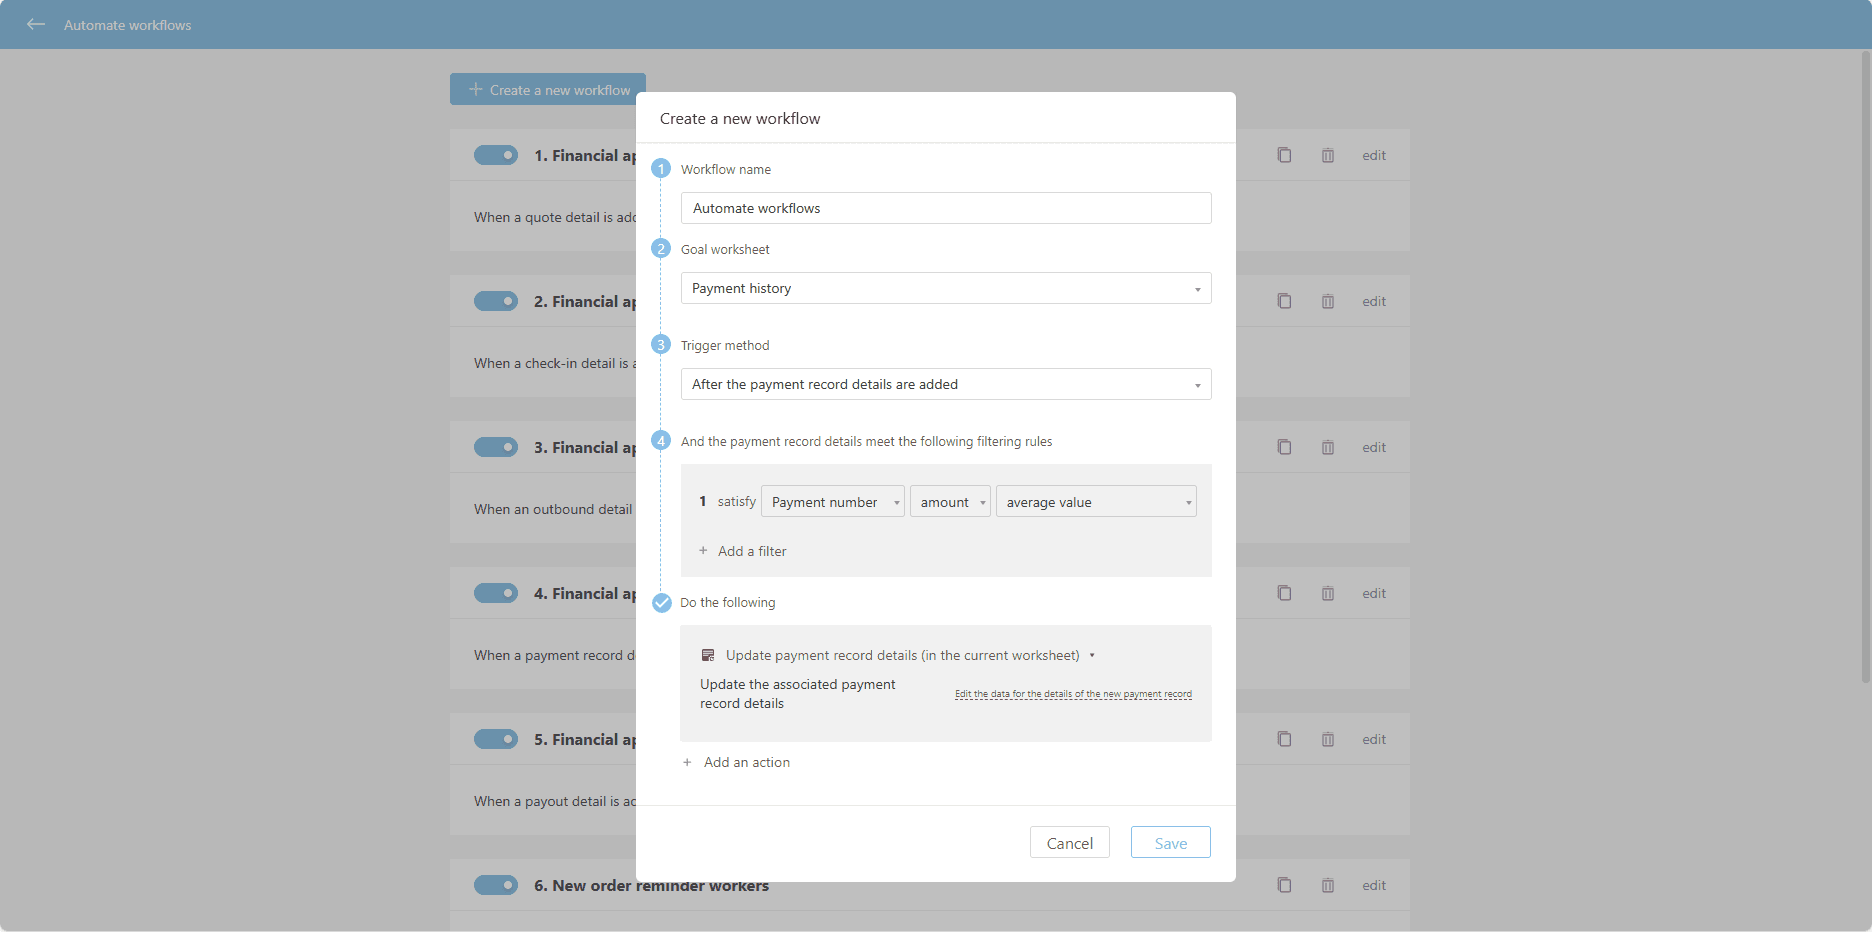Screen dimensions: 1872x932
Task: Click trash icon for workflow 6
Action: (1328, 885)
